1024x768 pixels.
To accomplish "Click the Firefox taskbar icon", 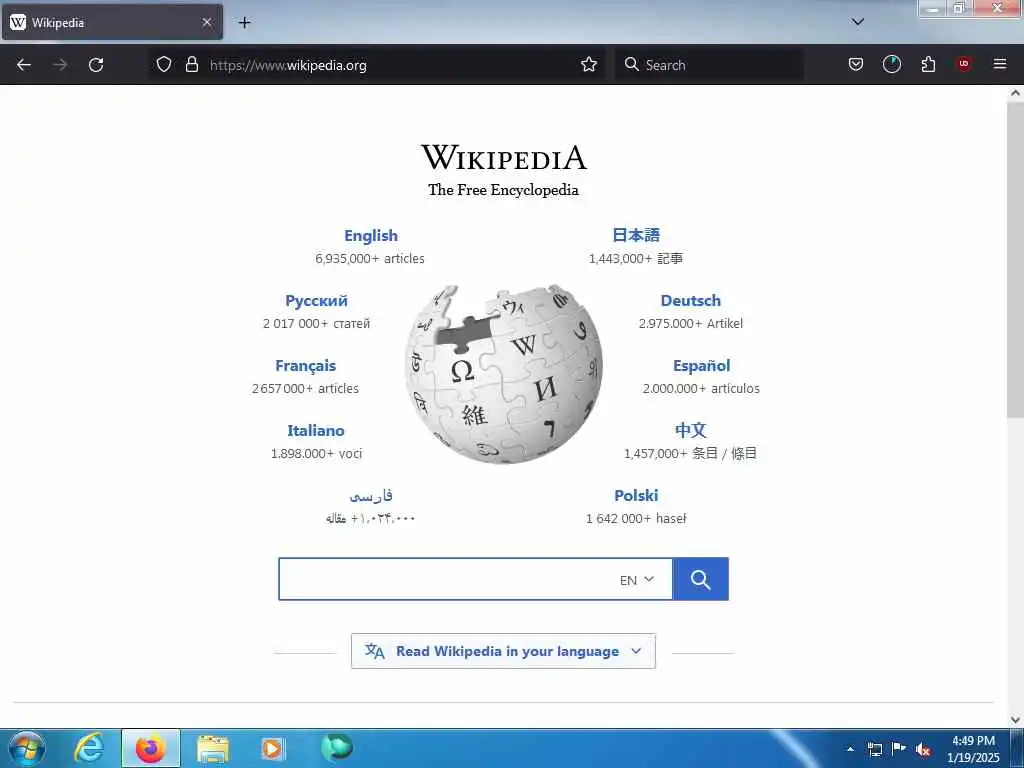I will click(x=150, y=748).
